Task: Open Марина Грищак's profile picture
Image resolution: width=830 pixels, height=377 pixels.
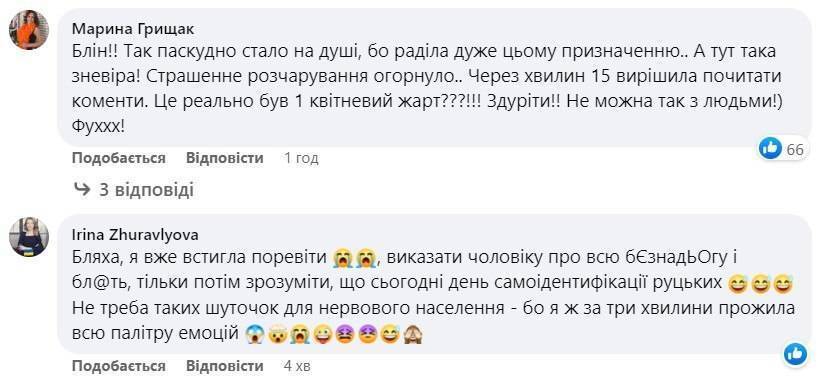Action: coord(29,30)
